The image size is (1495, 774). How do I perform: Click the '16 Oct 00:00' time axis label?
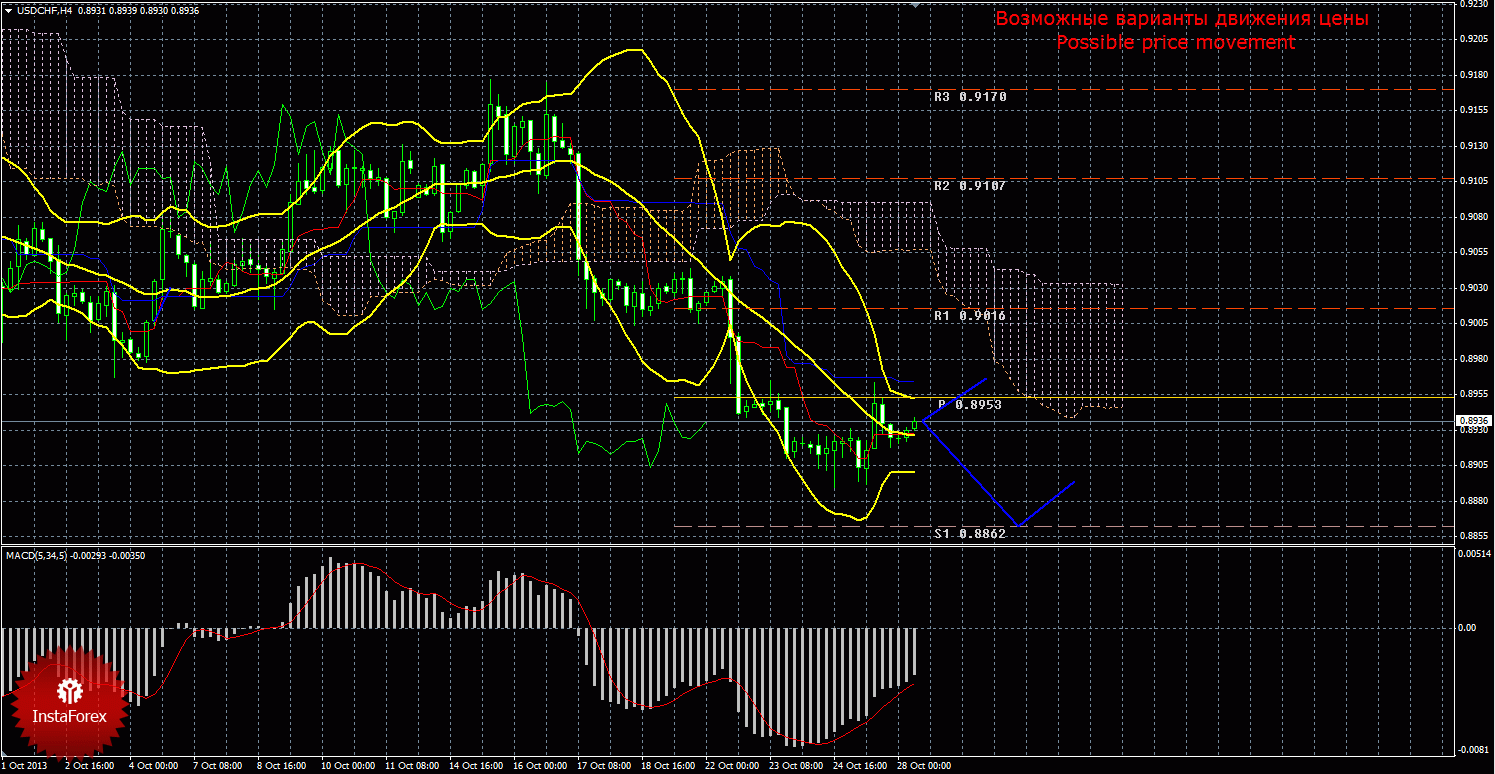(540, 766)
